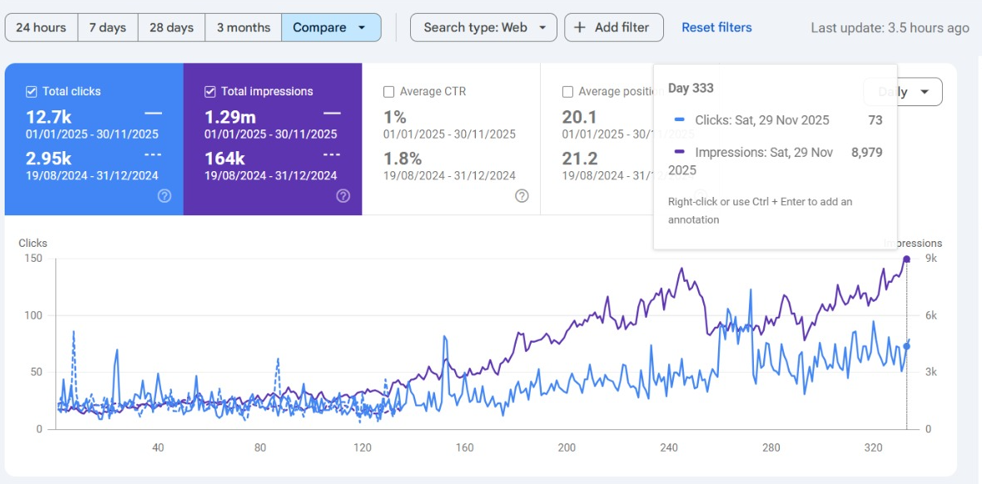This screenshot has height=484, width=982.
Task: Switch to the 3 months date range
Action: click(x=243, y=28)
